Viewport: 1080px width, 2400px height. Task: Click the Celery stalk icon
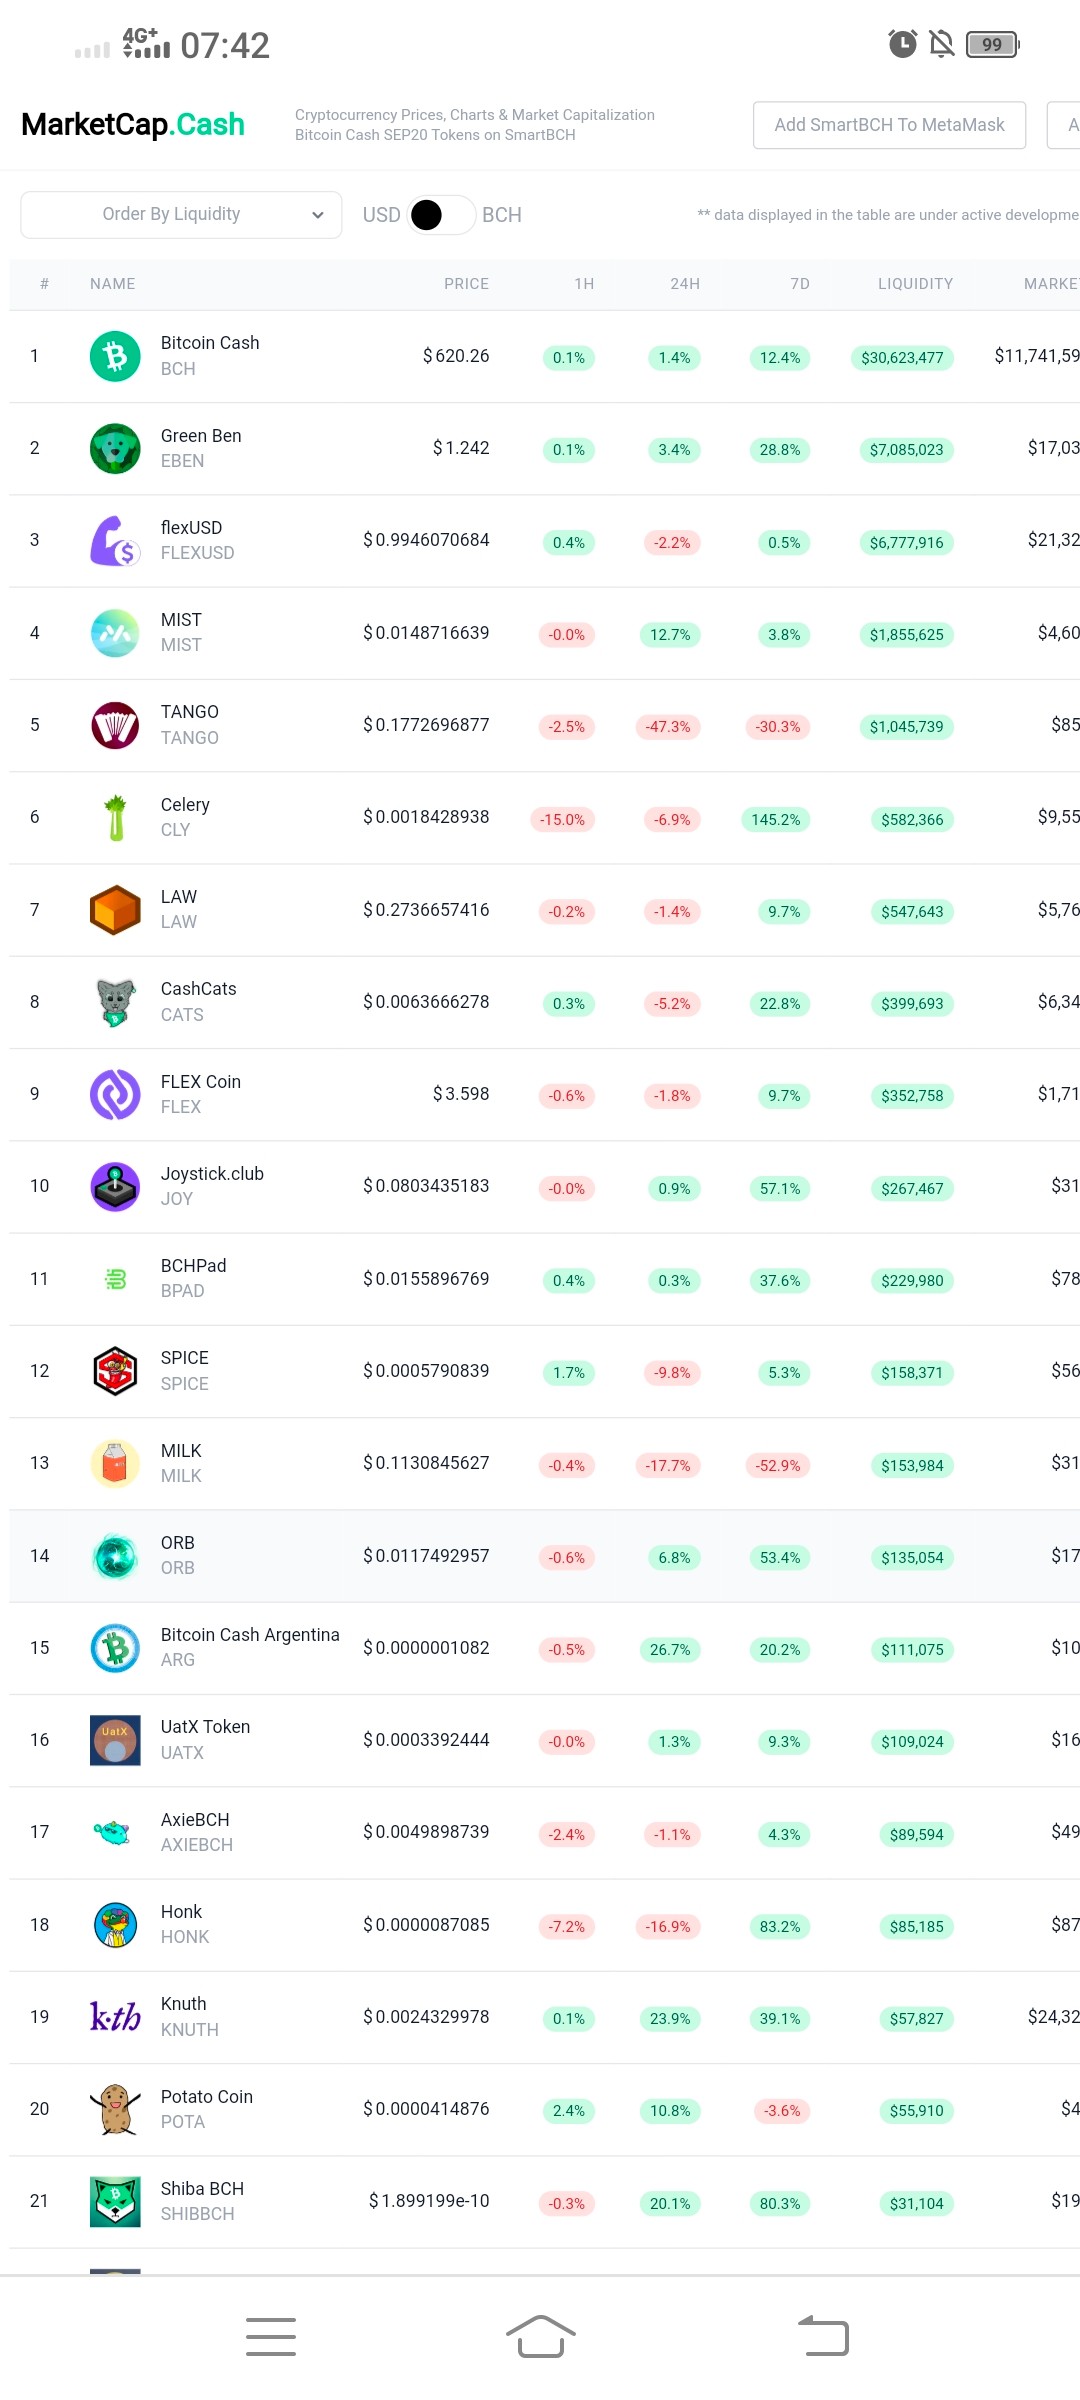[115, 817]
